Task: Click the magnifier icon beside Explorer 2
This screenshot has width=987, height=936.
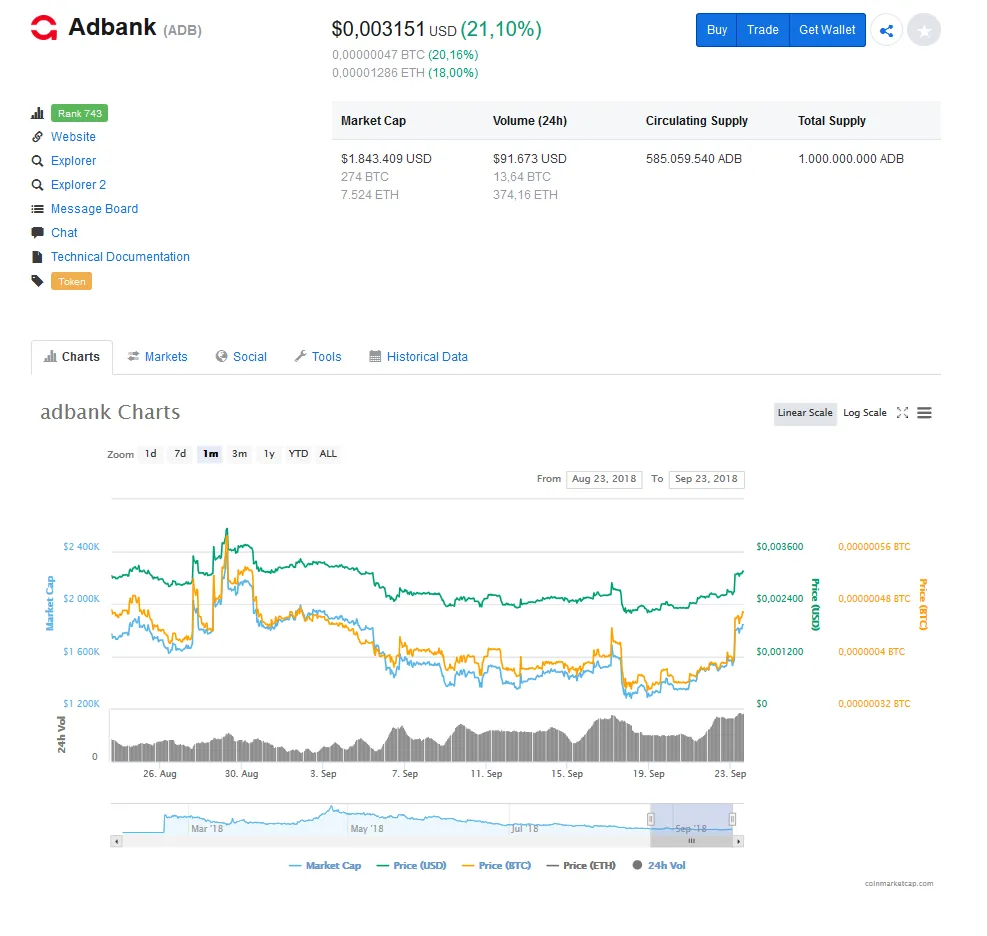Action: tap(37, 184)
